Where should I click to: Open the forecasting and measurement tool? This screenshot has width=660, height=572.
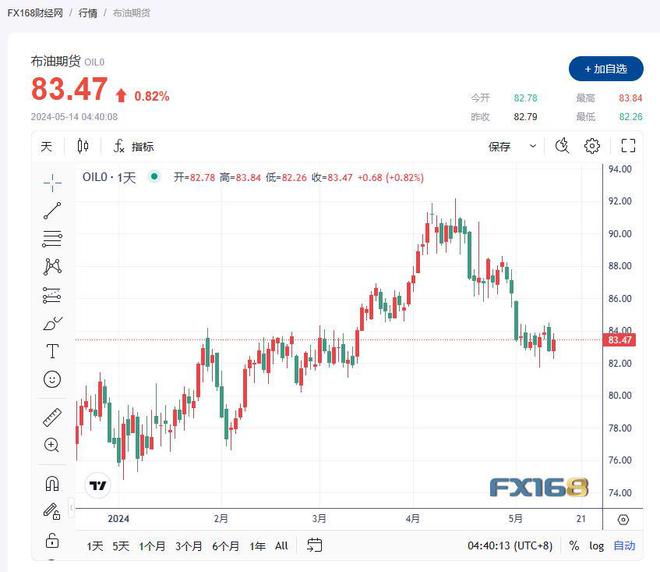[x=52, y=295]
